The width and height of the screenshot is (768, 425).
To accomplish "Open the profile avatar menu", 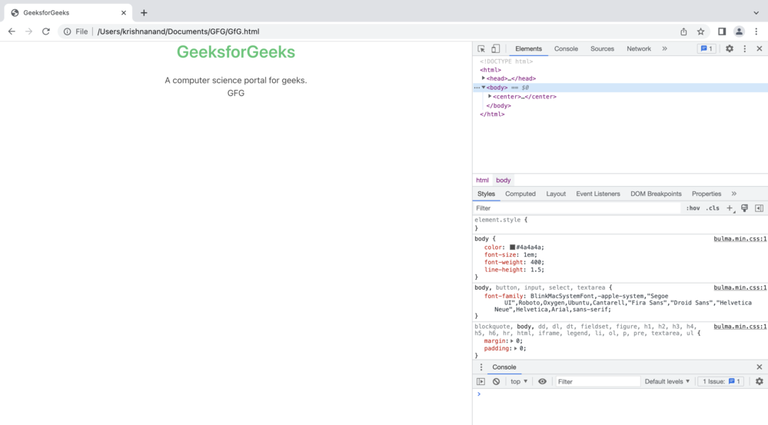I will [739, 31].
